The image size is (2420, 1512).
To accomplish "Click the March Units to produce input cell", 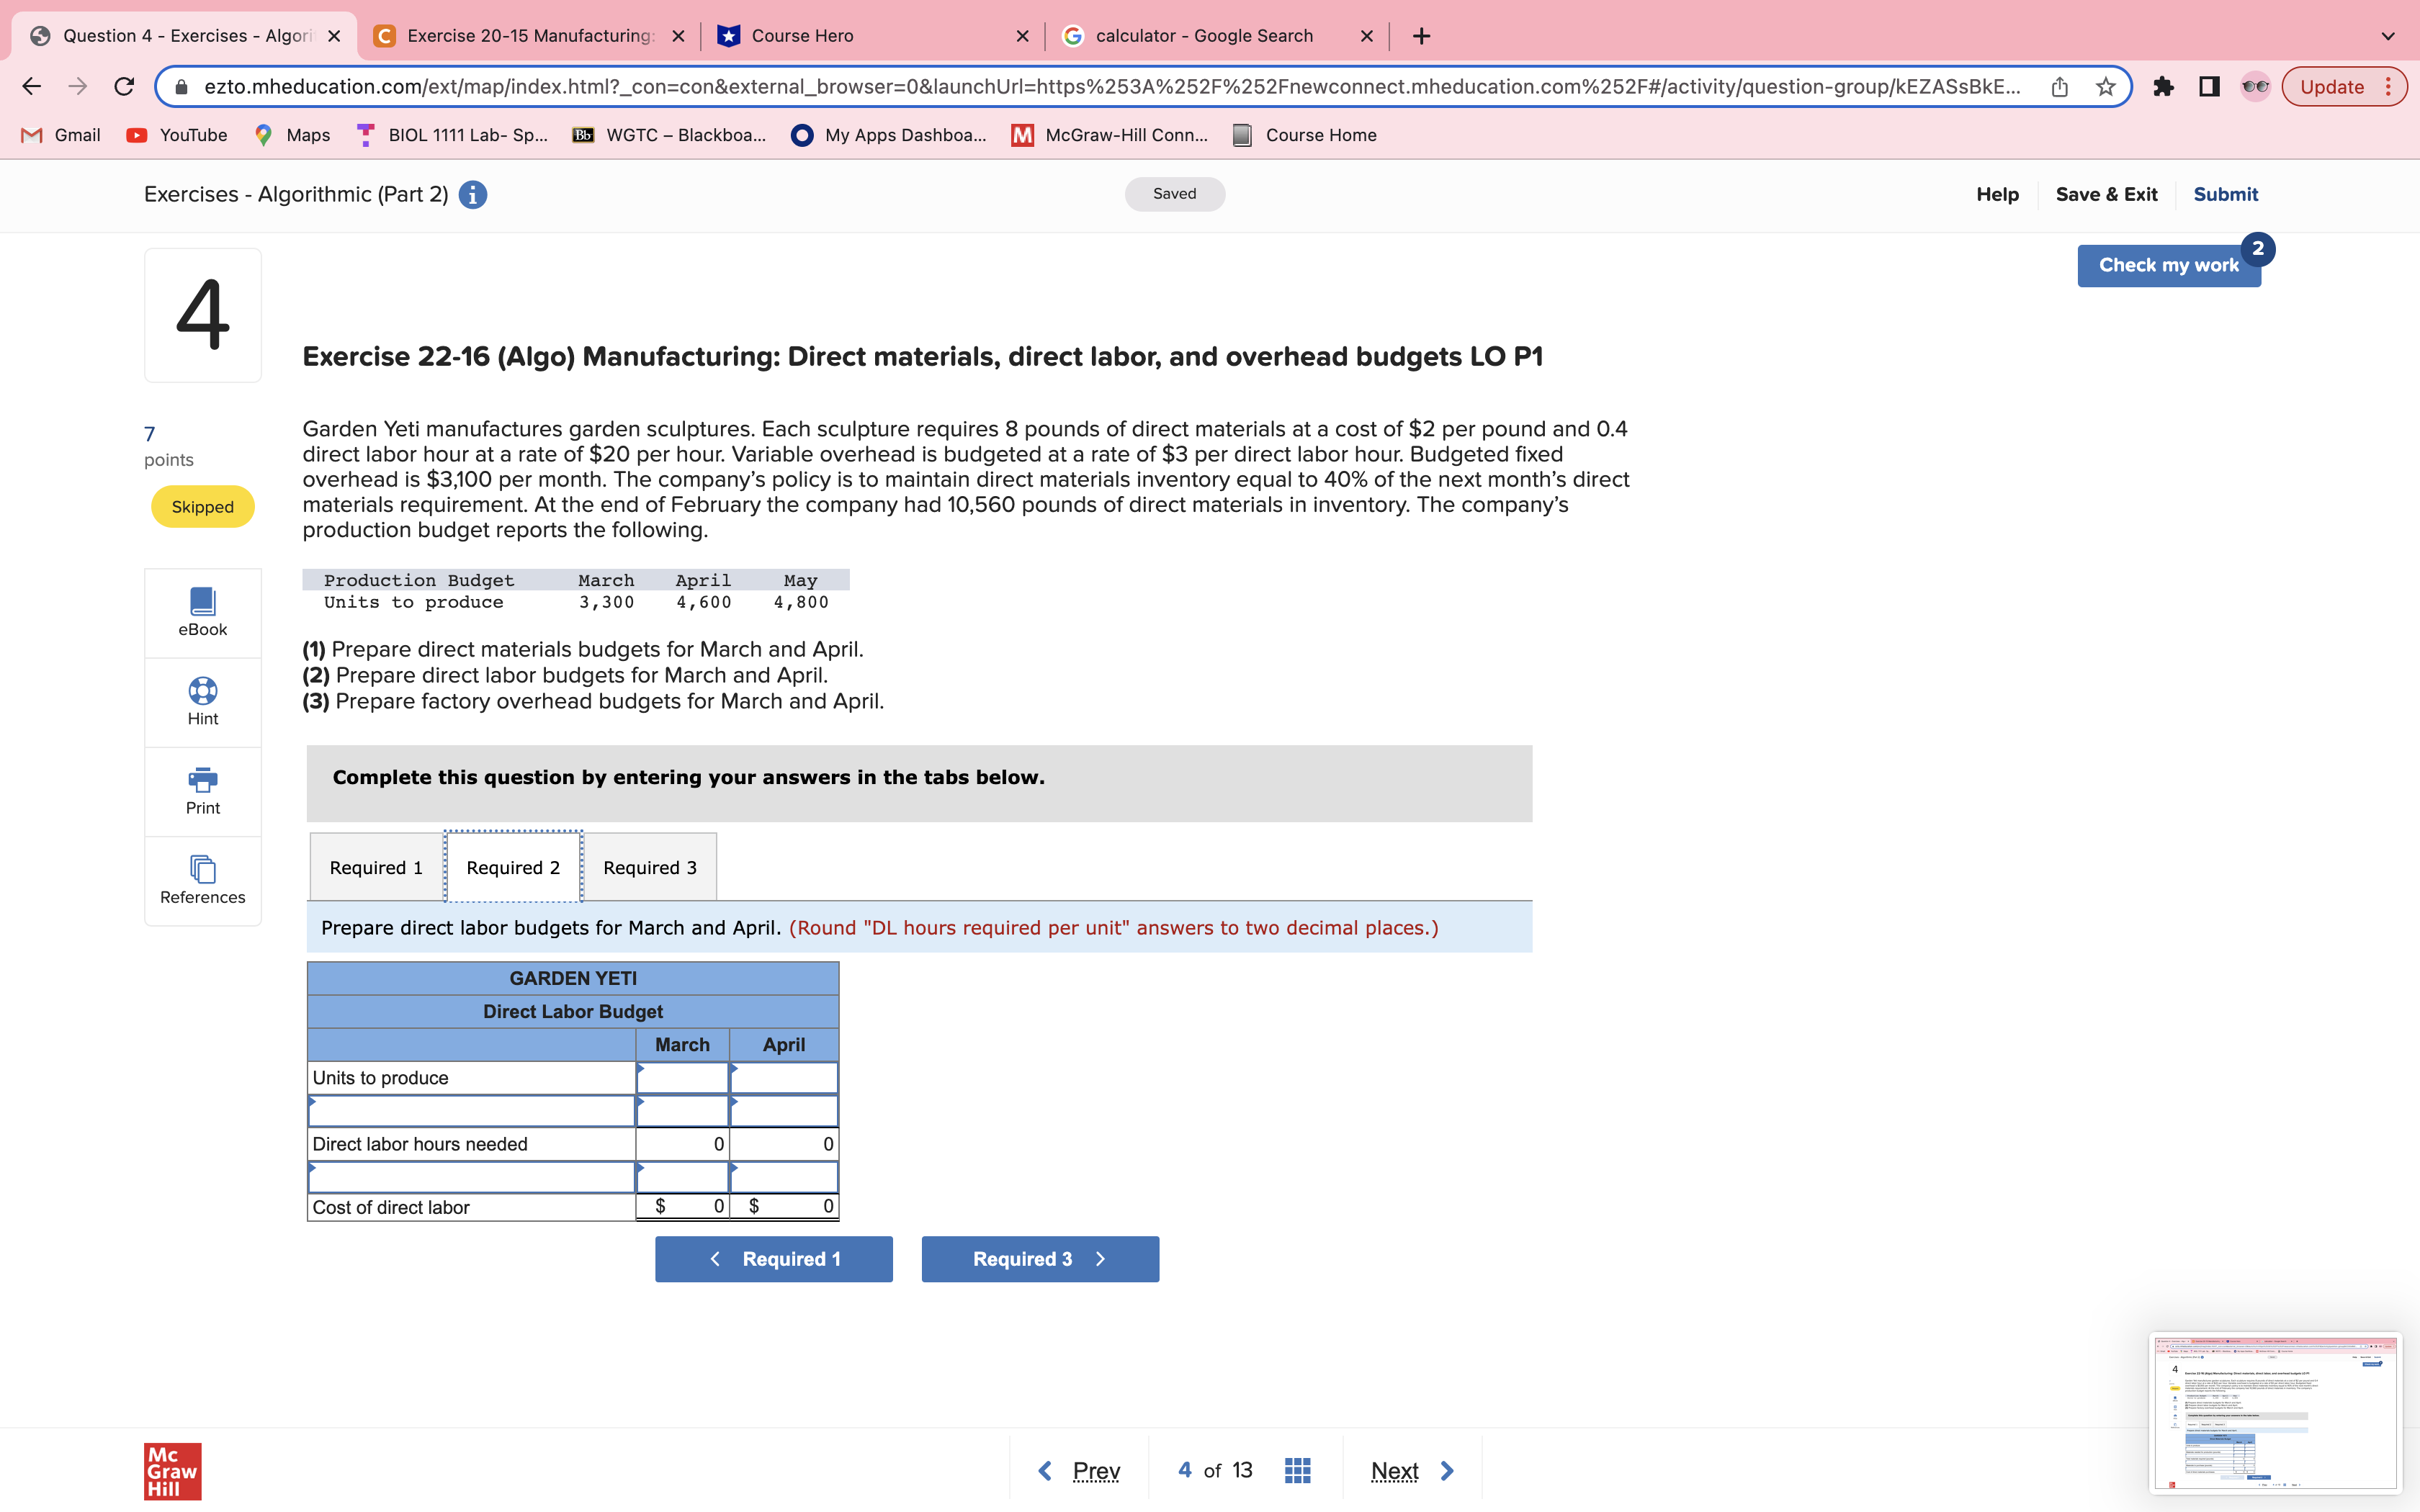I will [x=683, y=1077].
